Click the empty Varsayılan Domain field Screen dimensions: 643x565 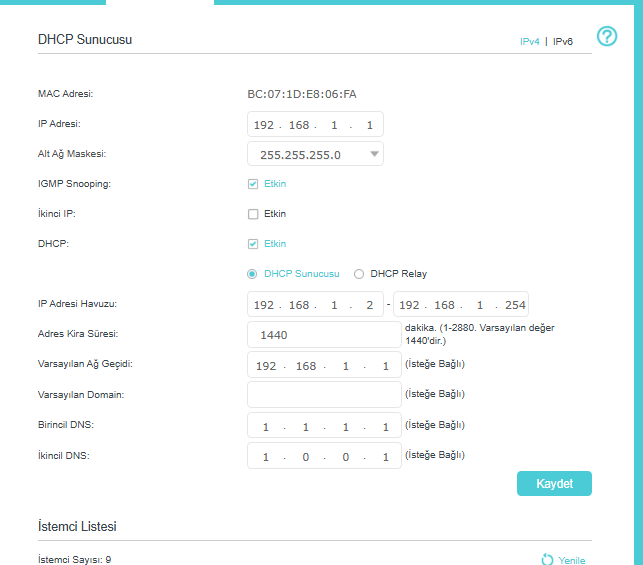tap(324, 394)
